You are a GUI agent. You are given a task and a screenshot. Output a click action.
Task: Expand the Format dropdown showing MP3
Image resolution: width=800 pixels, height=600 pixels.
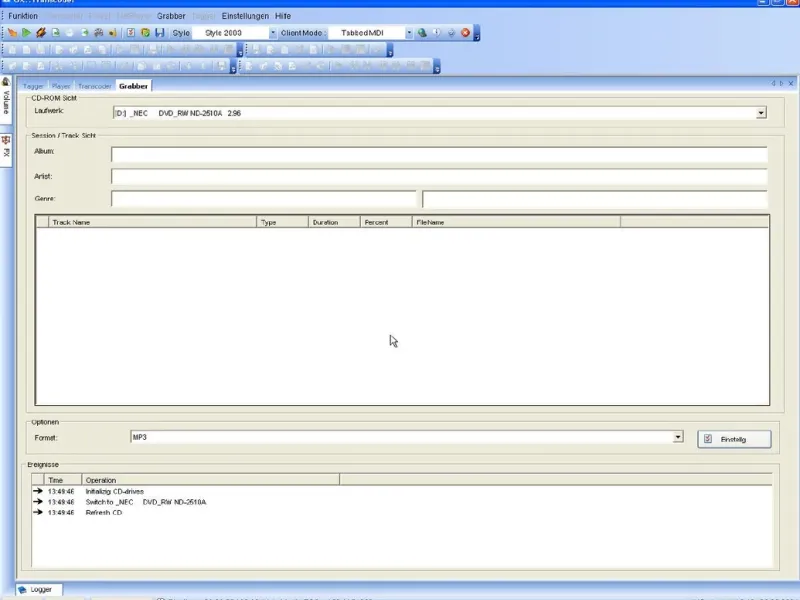point(678,437)
